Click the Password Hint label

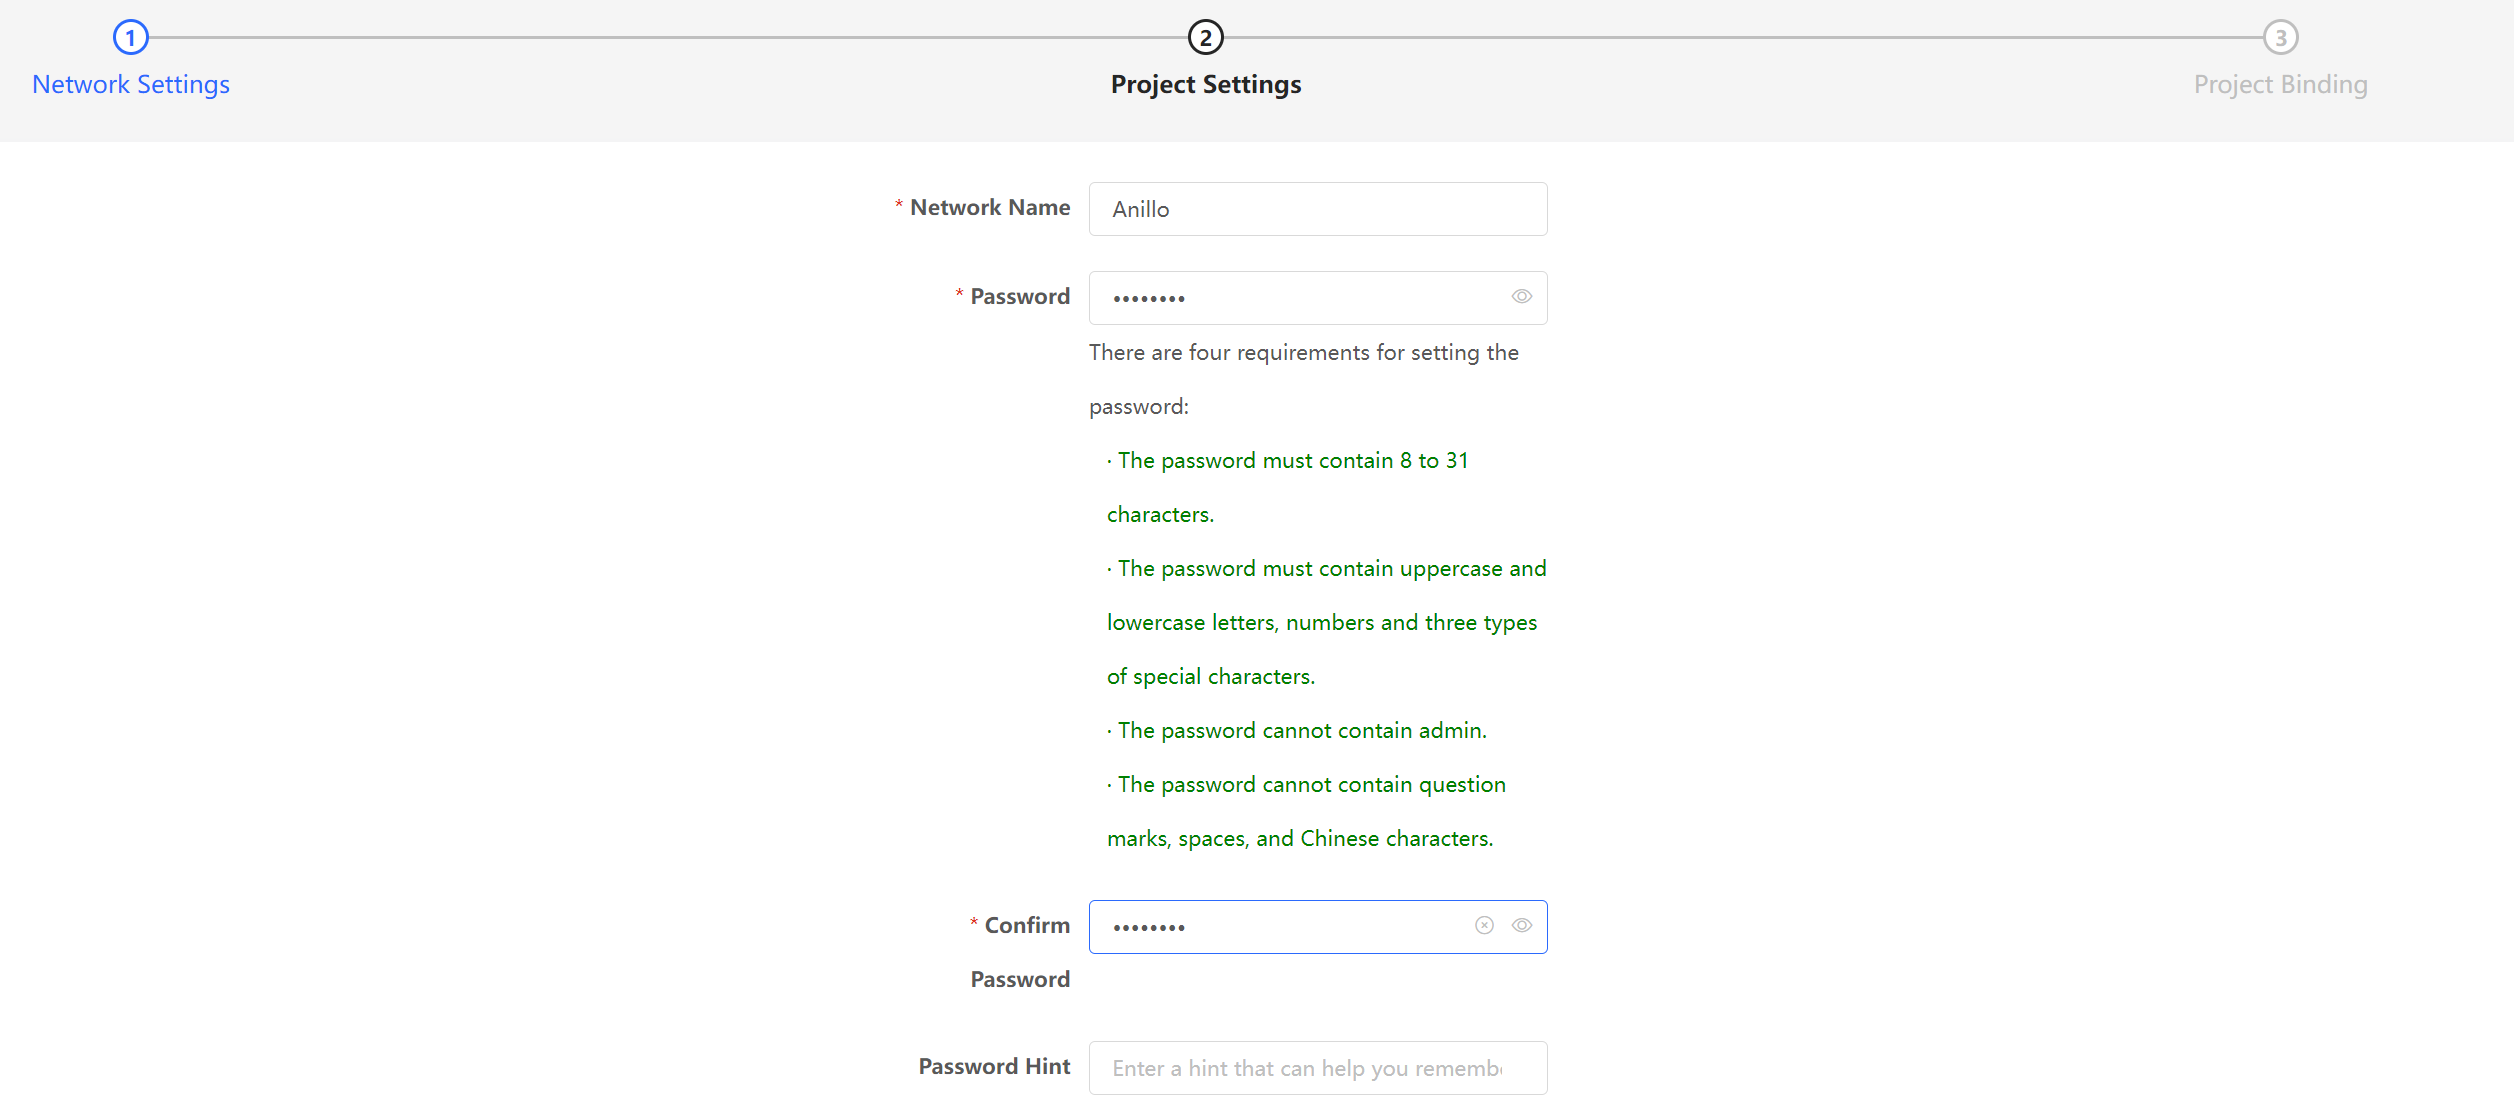click(994, 1067)
